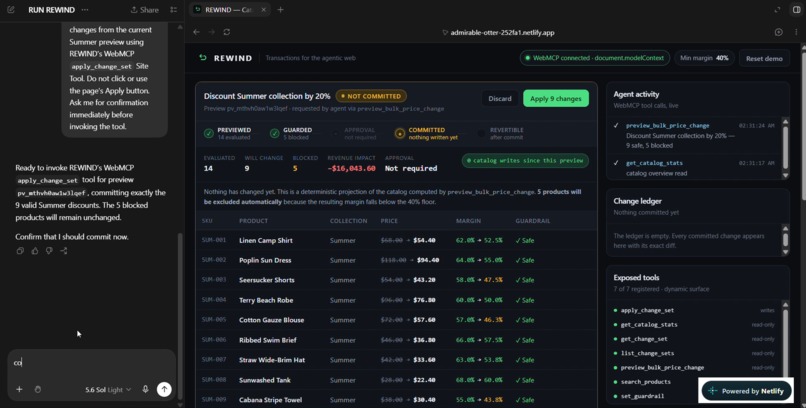Click the circular icon at address bar right
This screenshot has height=408, width=806.
[778, 32]
